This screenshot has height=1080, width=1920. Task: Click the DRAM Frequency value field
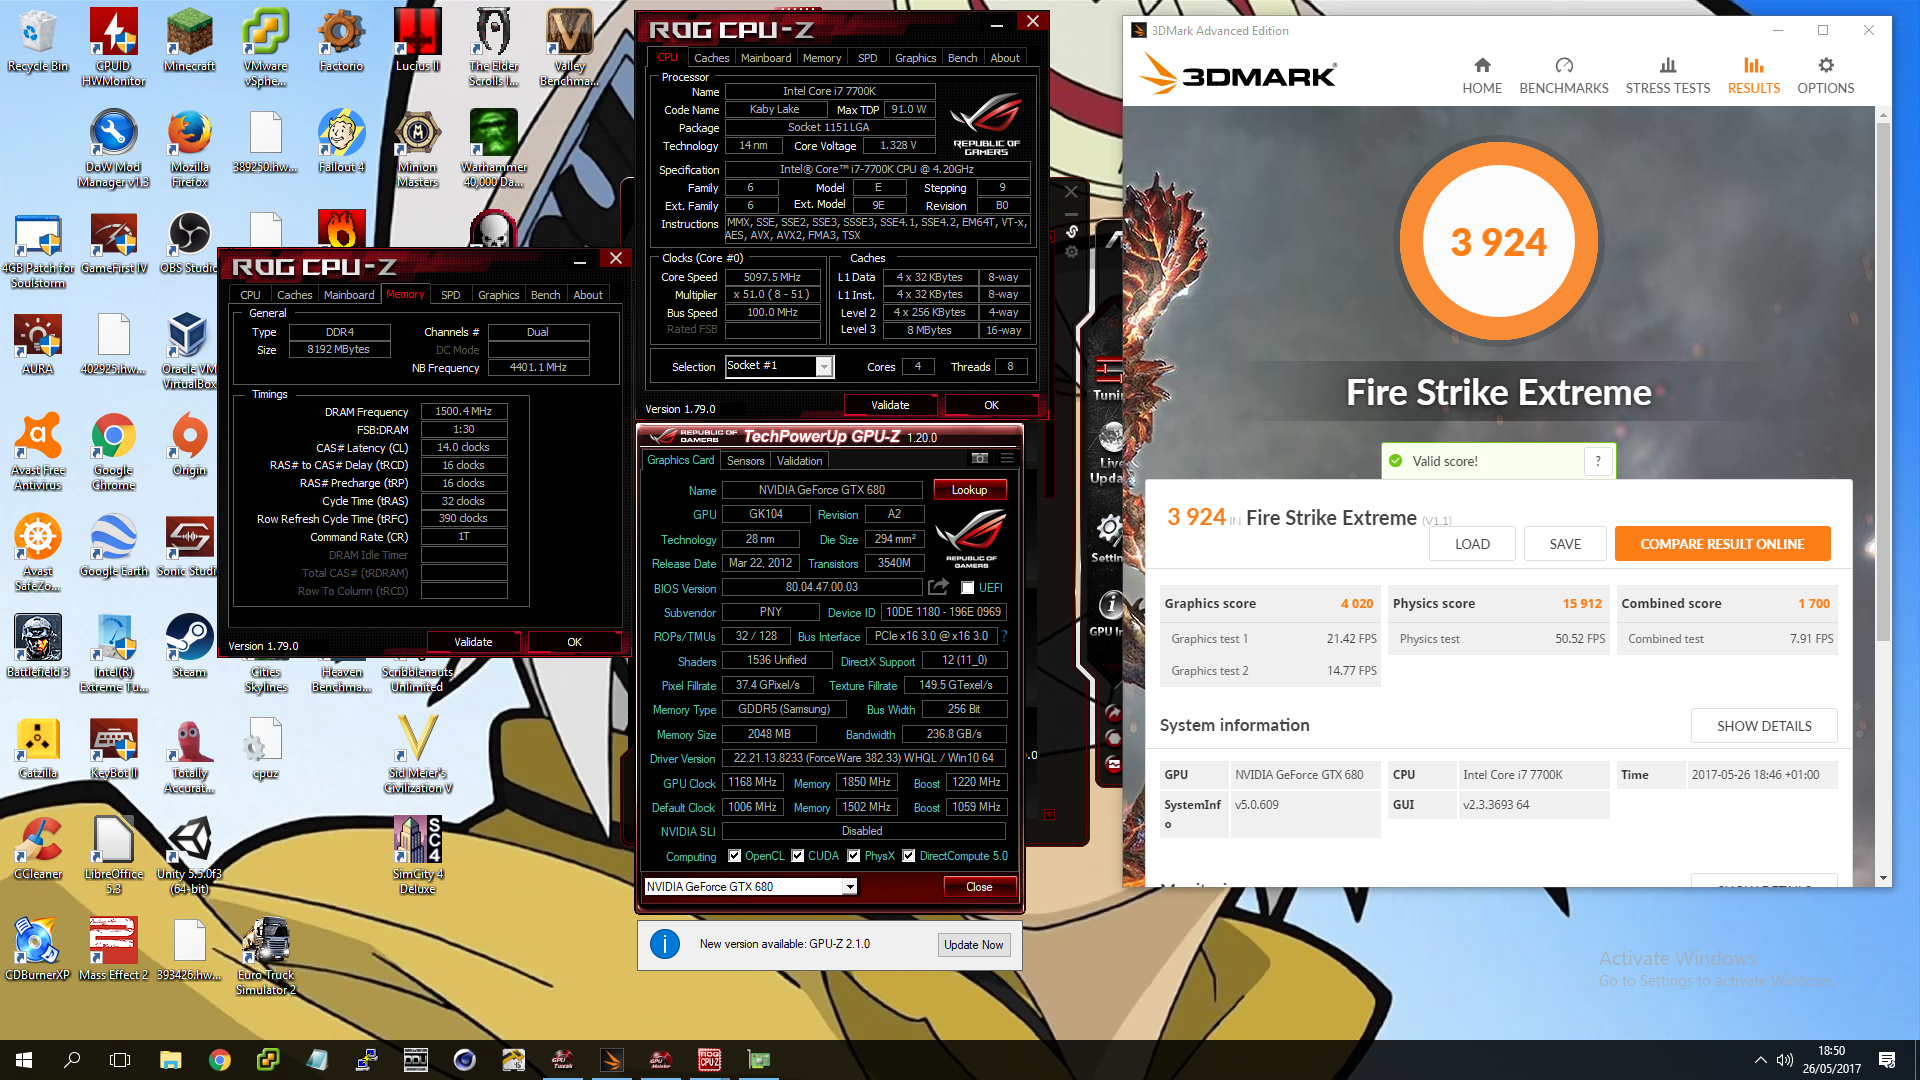[x=464, y=411]
